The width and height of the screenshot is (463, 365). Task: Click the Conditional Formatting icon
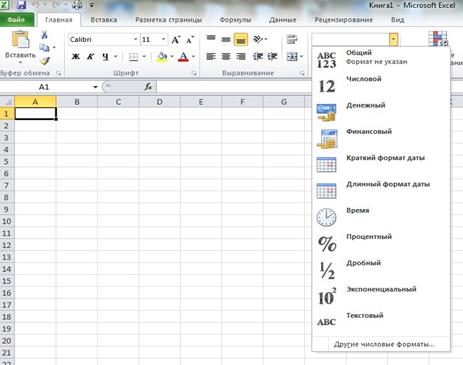point(438,39)
